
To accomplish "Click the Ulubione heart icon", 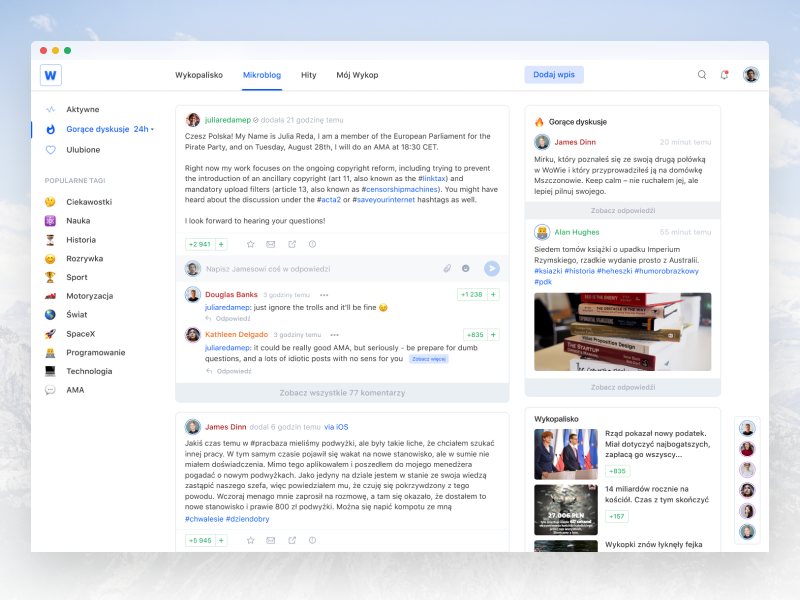I will coord(50,149).
